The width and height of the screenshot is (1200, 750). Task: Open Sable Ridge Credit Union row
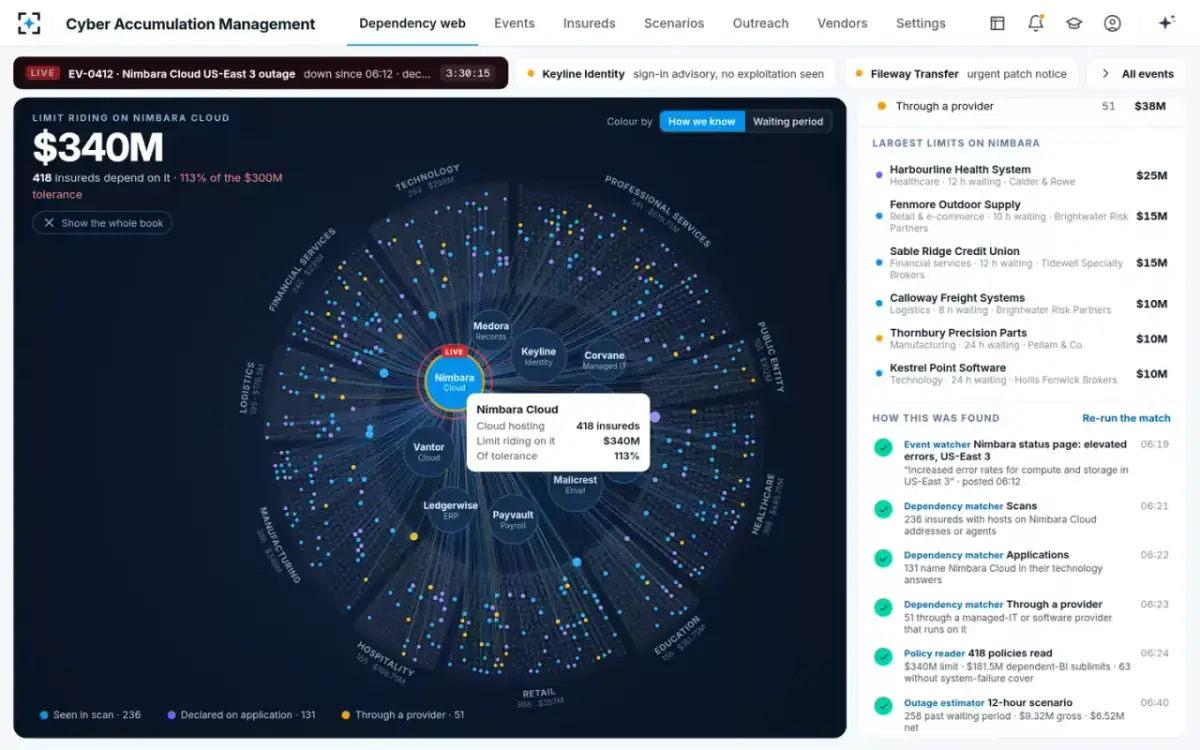(1020, 263)
